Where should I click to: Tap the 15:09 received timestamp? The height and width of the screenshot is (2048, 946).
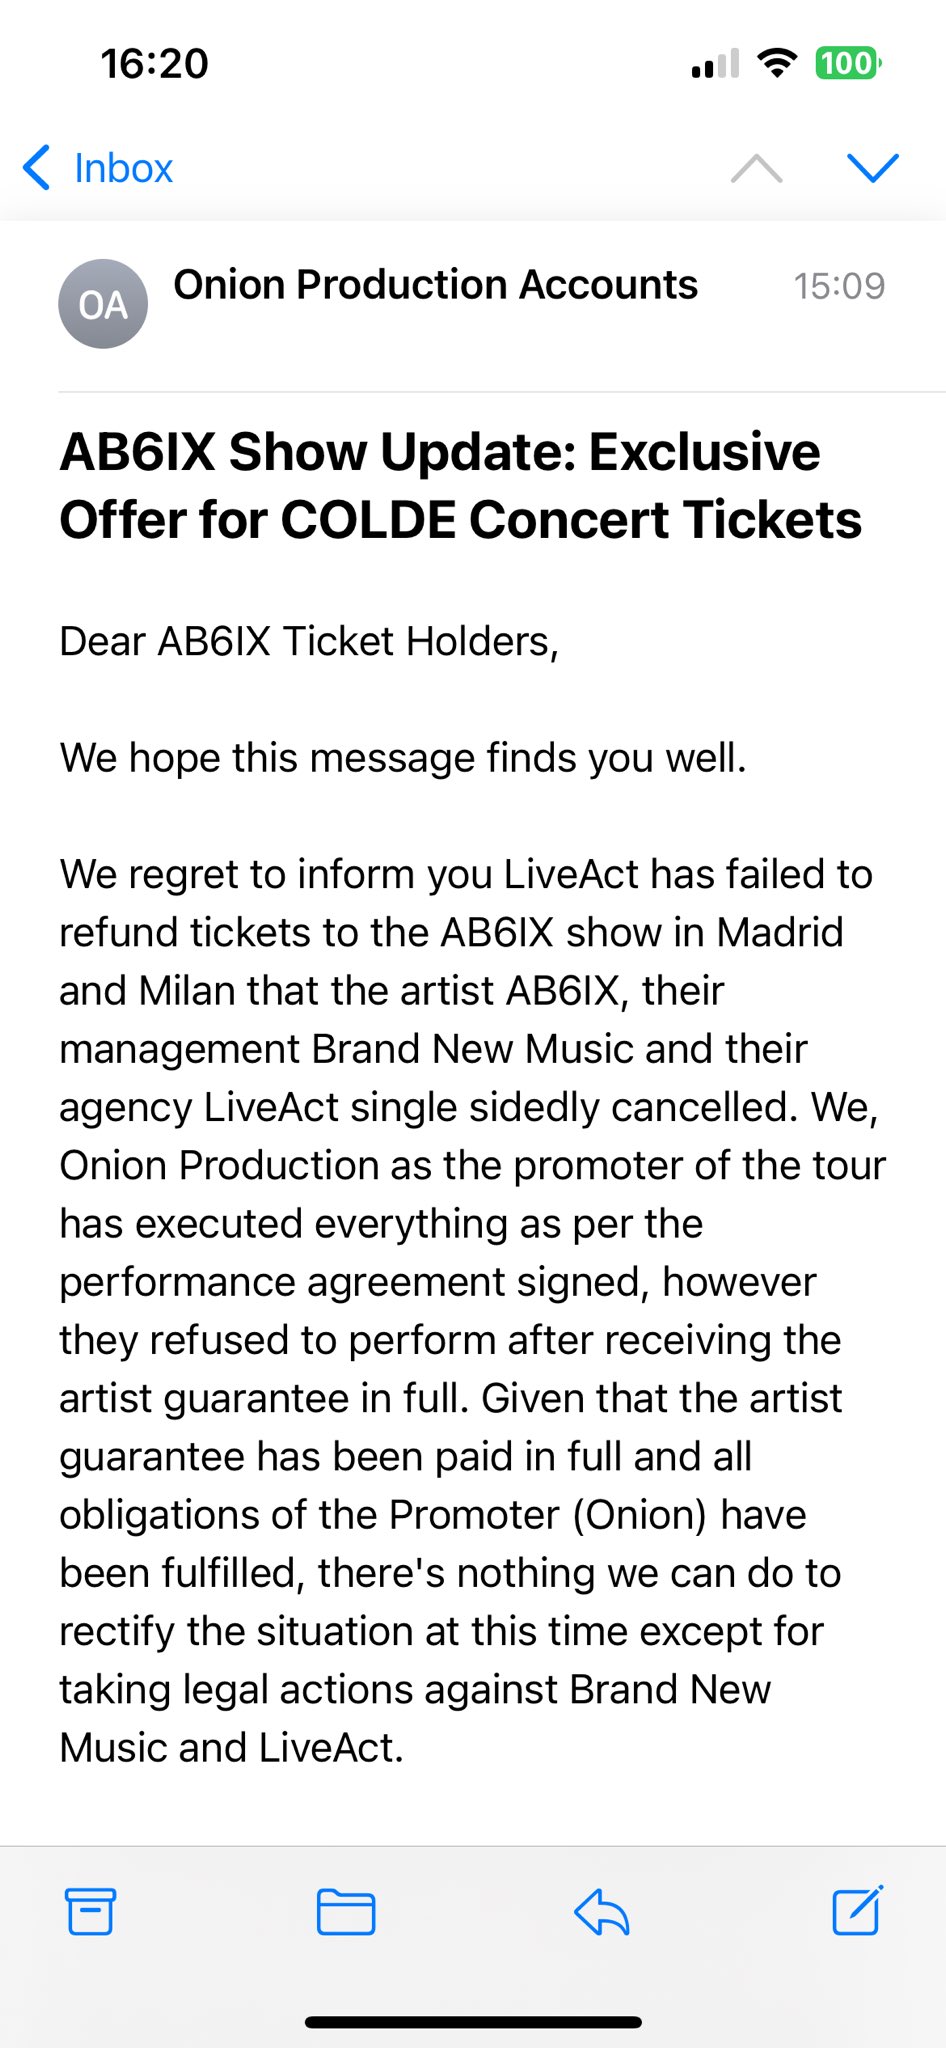coord(838,287)
